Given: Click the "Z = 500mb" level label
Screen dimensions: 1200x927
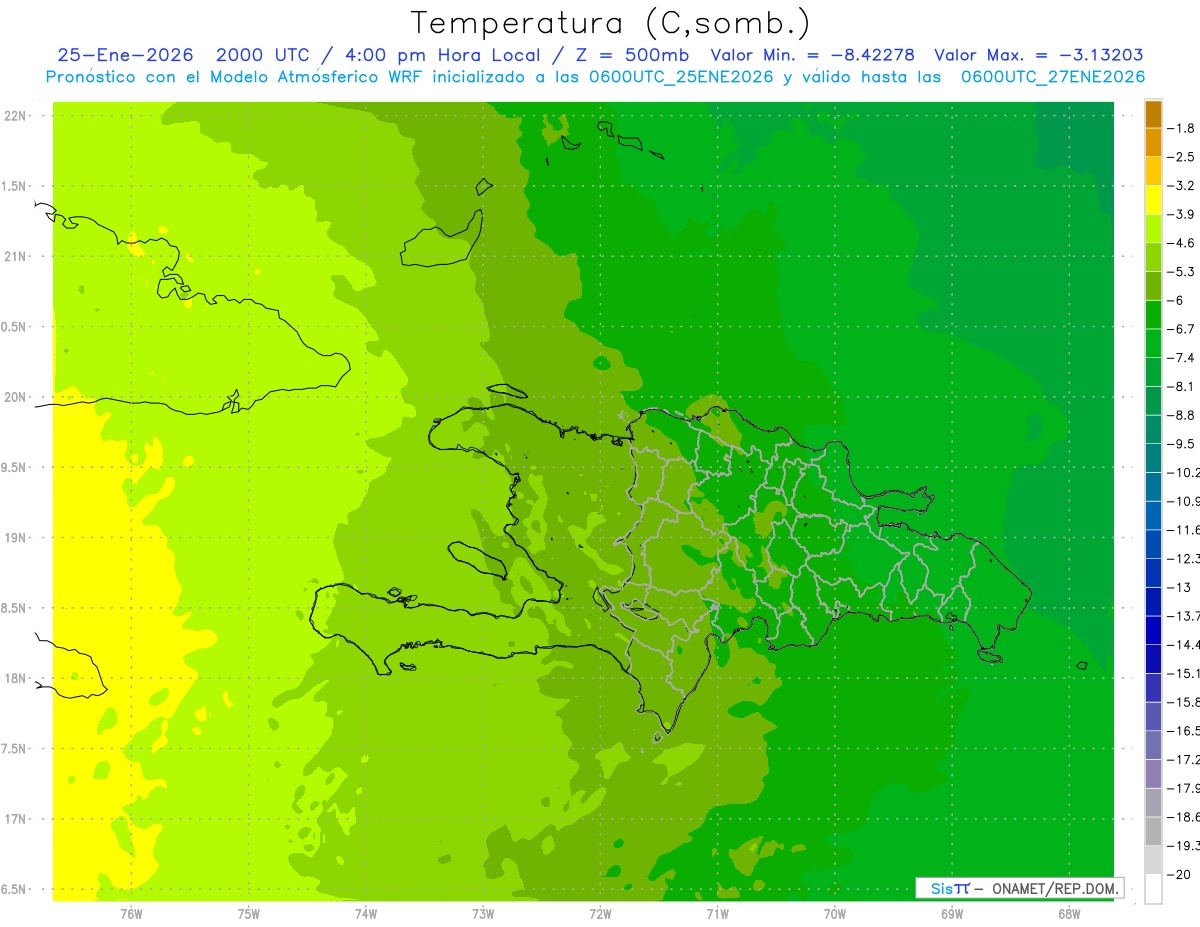Looking at the screenshot, I should pos(632,55).
